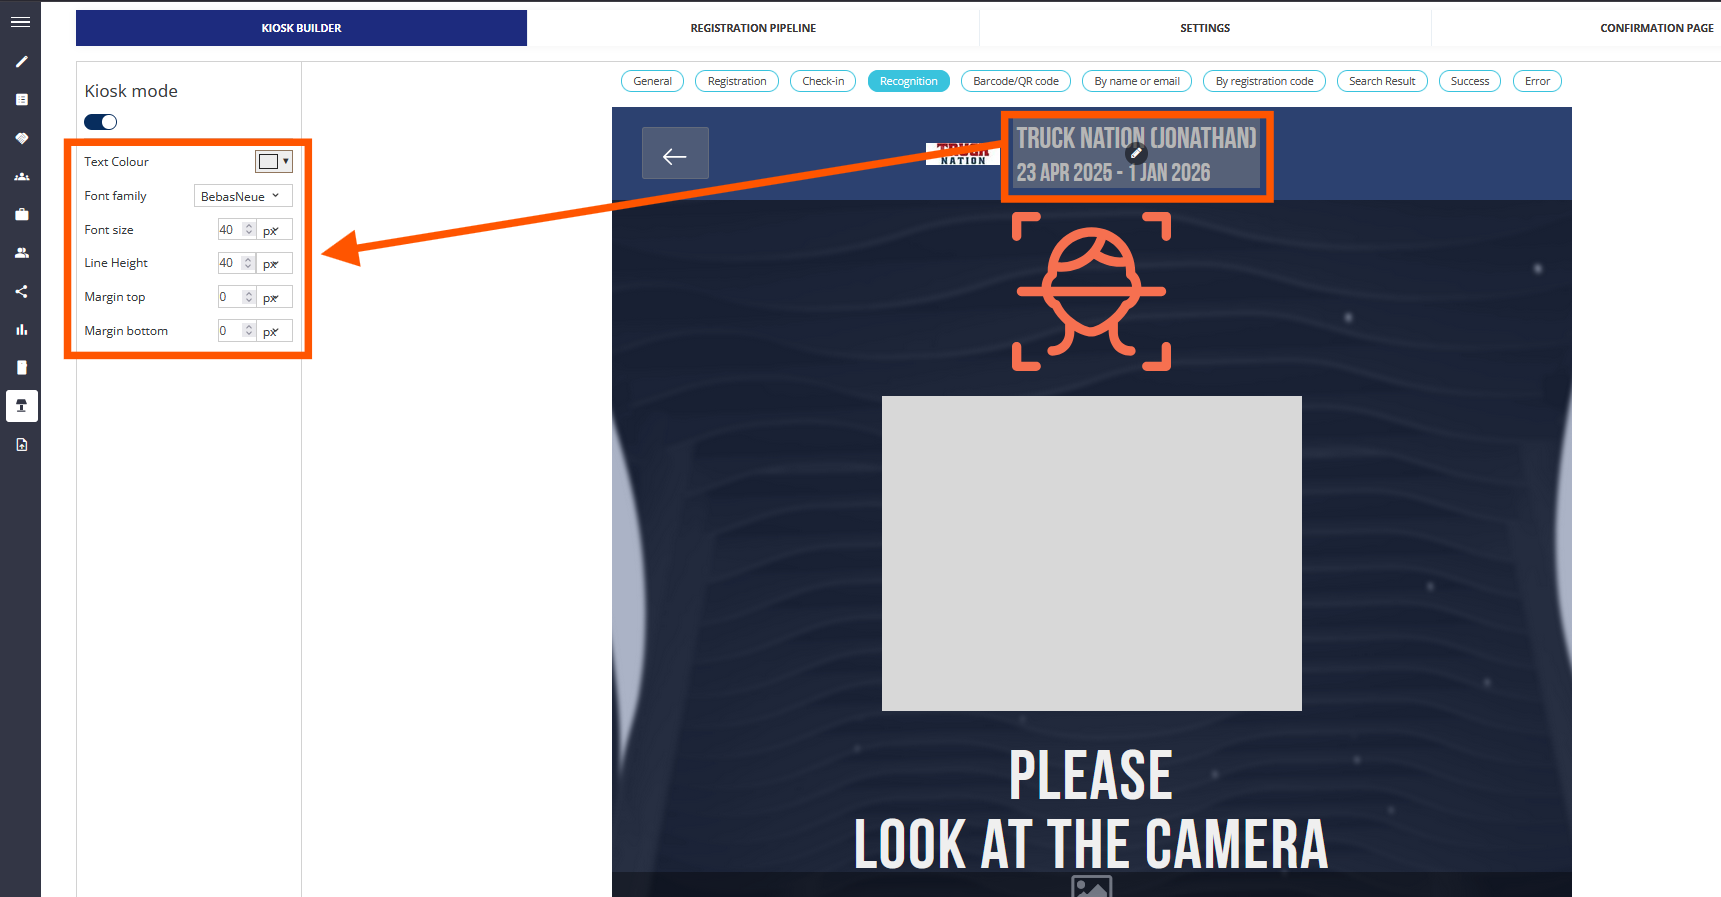Image resolution: width=1721 pixels, height=897 pixels.
Task: Select the Barcode/QR code screen button
Action: [1015, 81]
